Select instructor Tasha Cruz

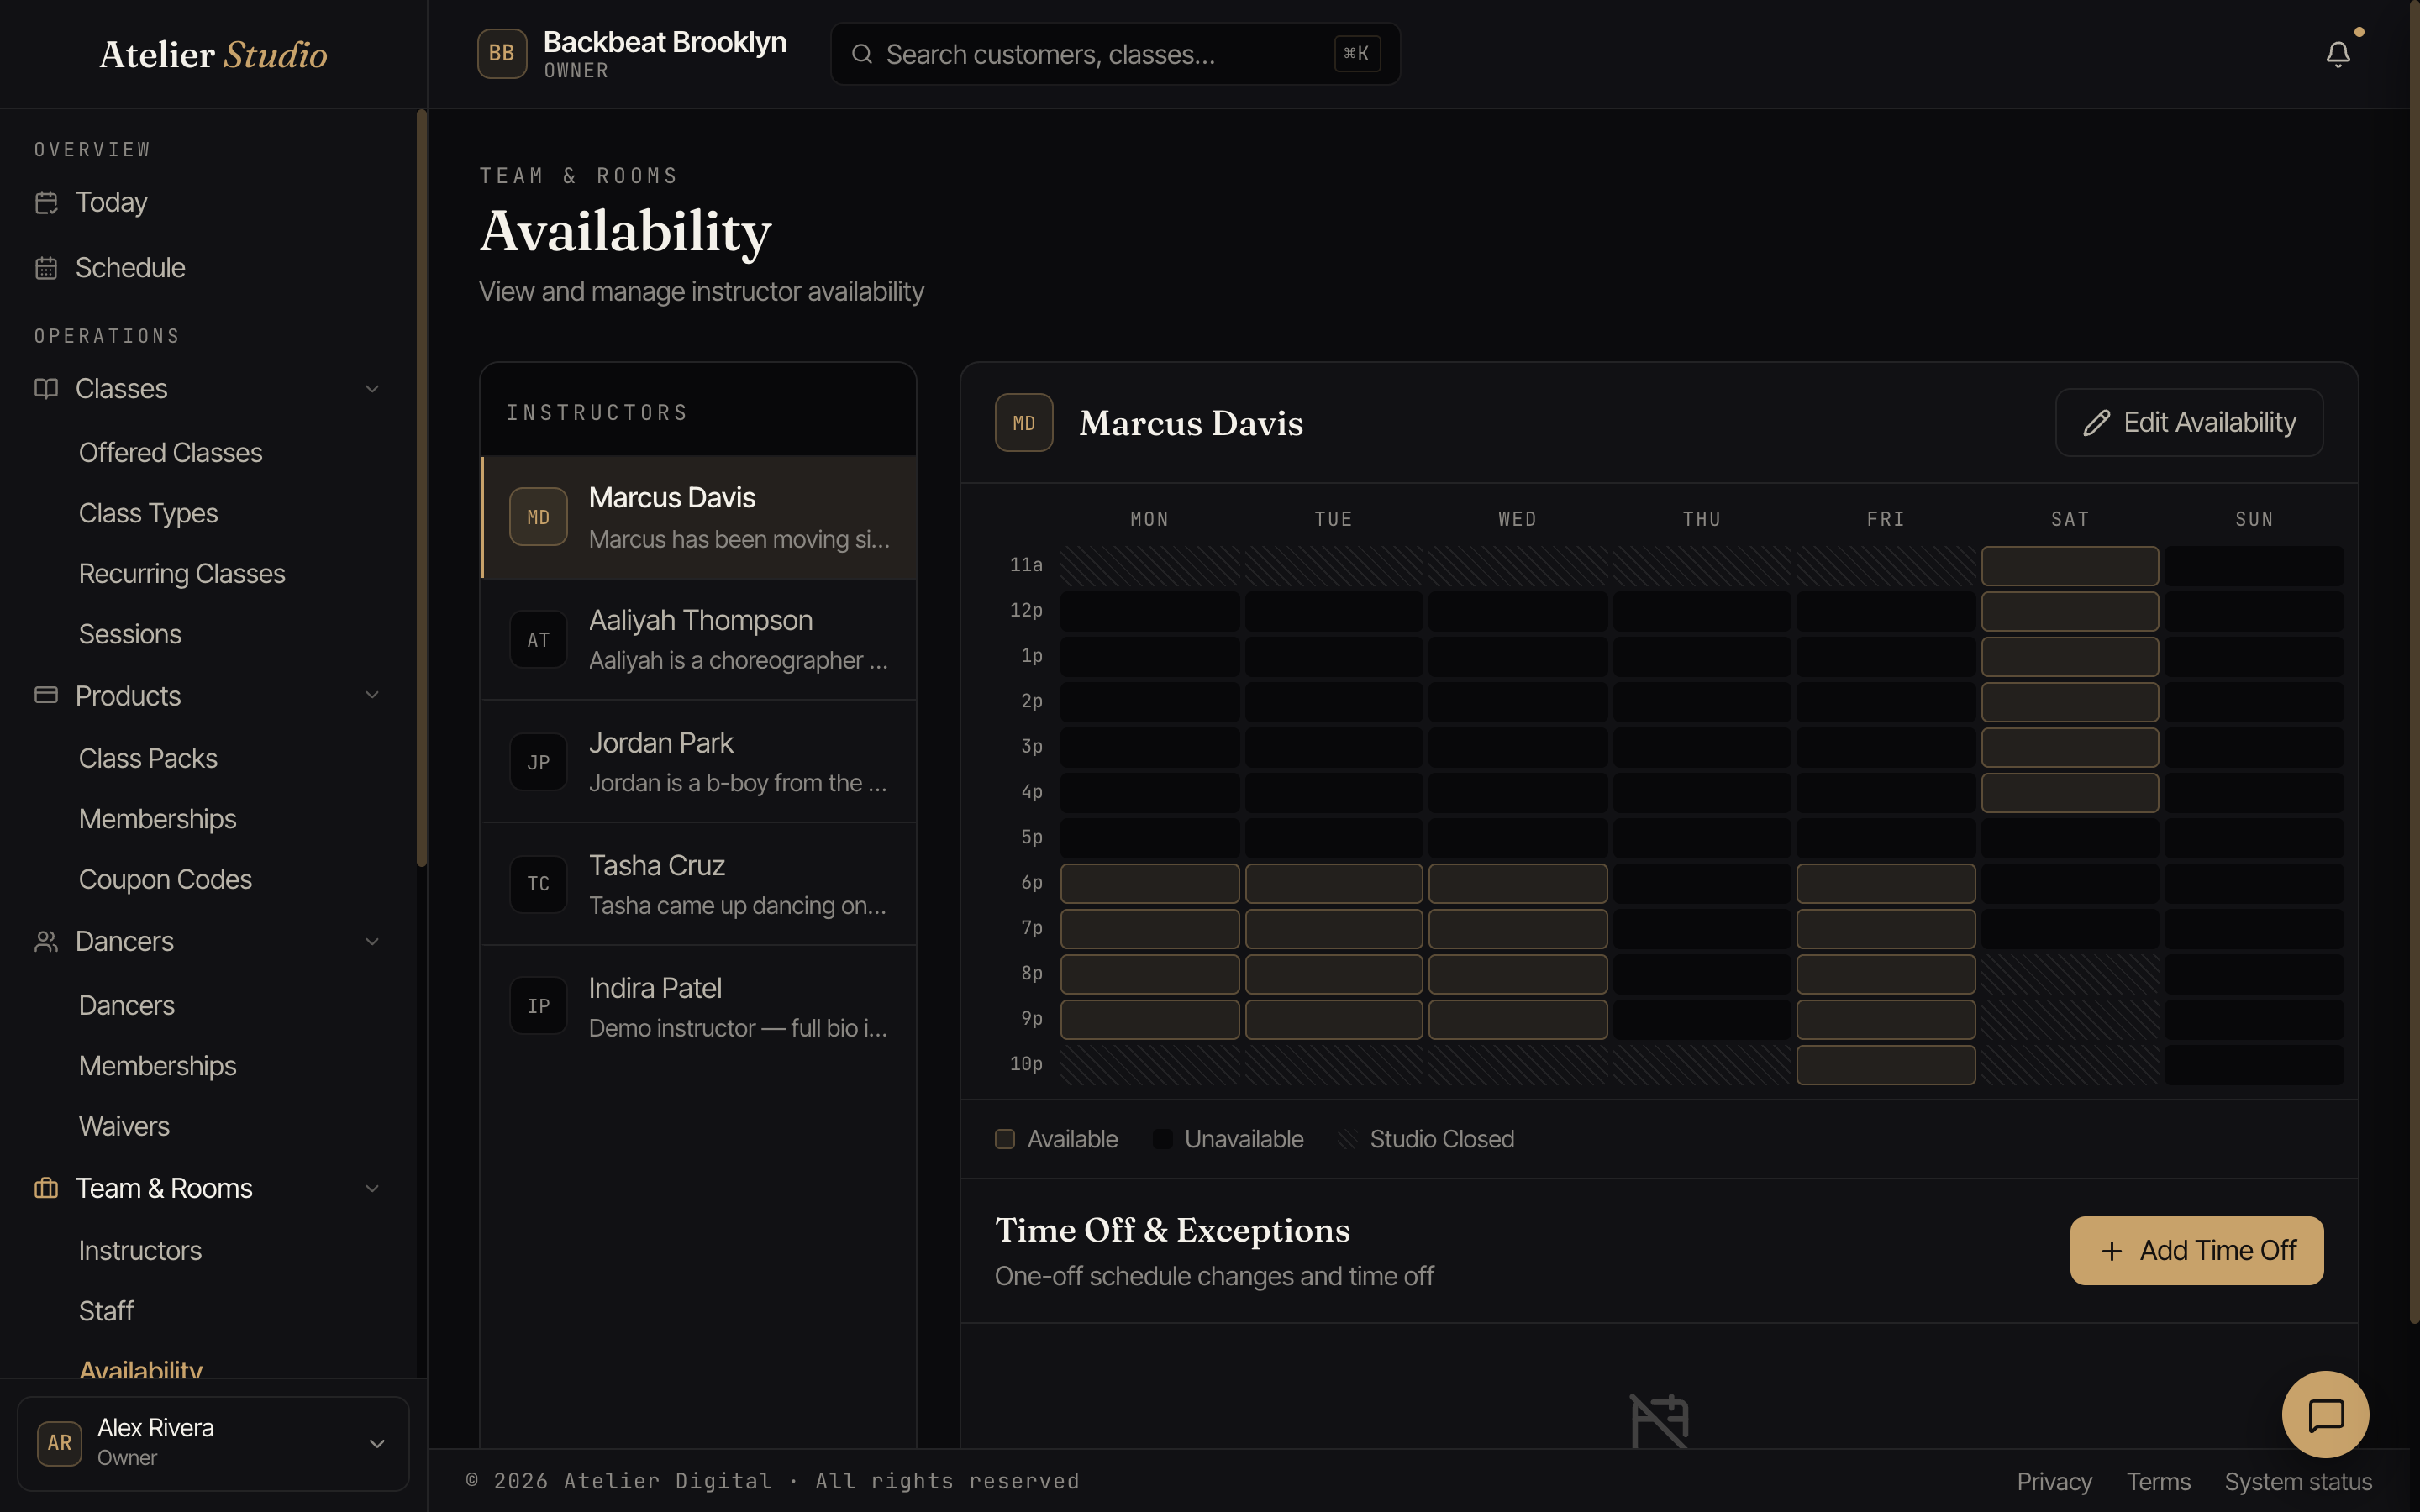pos(699,885)
